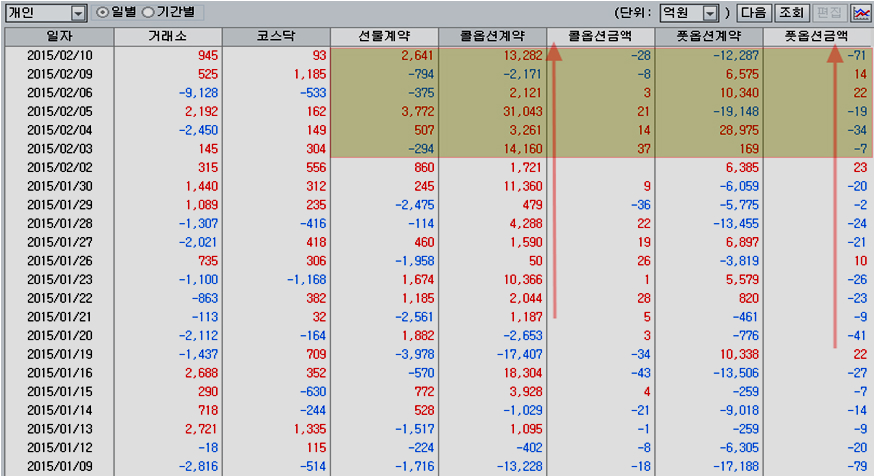Open the 개인 investor type dropdown
The width and height of the screenshot is (874, 476).
[78, 13]
